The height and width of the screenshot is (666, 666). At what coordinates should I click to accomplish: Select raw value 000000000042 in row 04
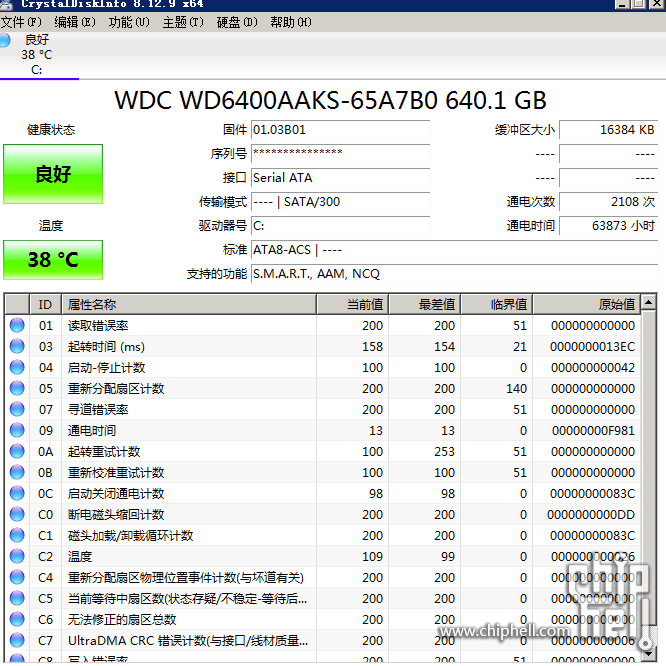[593, 367]
